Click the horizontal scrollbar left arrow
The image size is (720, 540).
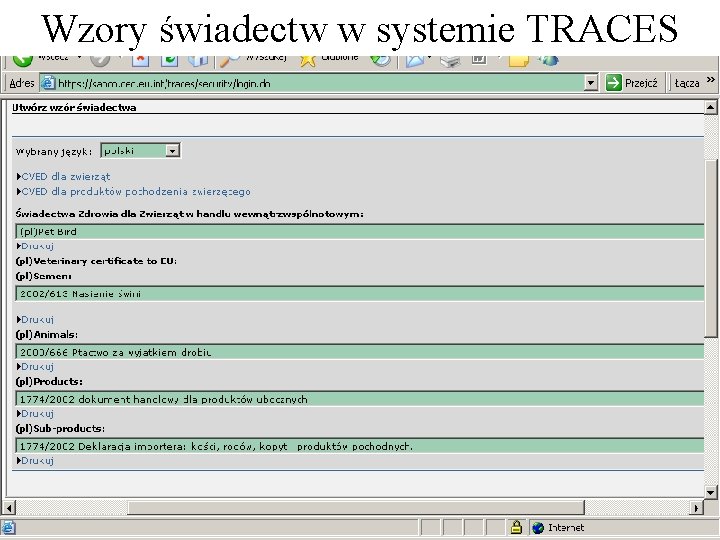pyautogui.click(x=9, y=508)
